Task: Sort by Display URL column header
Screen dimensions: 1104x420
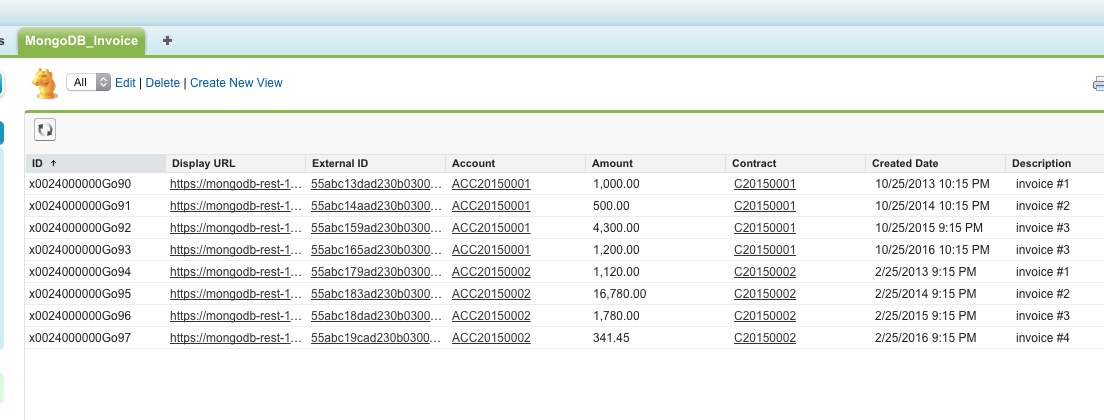Action: point(235,163)
